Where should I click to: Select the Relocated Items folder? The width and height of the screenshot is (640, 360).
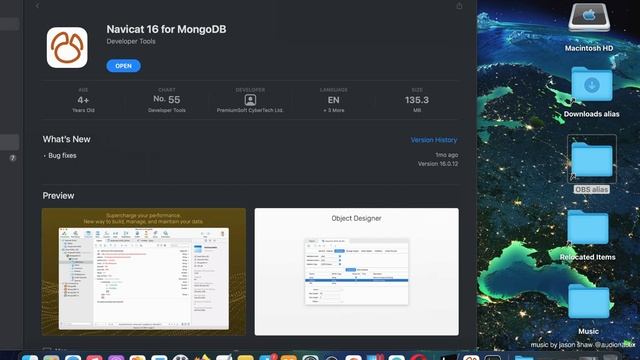click(x=588, y=227)
